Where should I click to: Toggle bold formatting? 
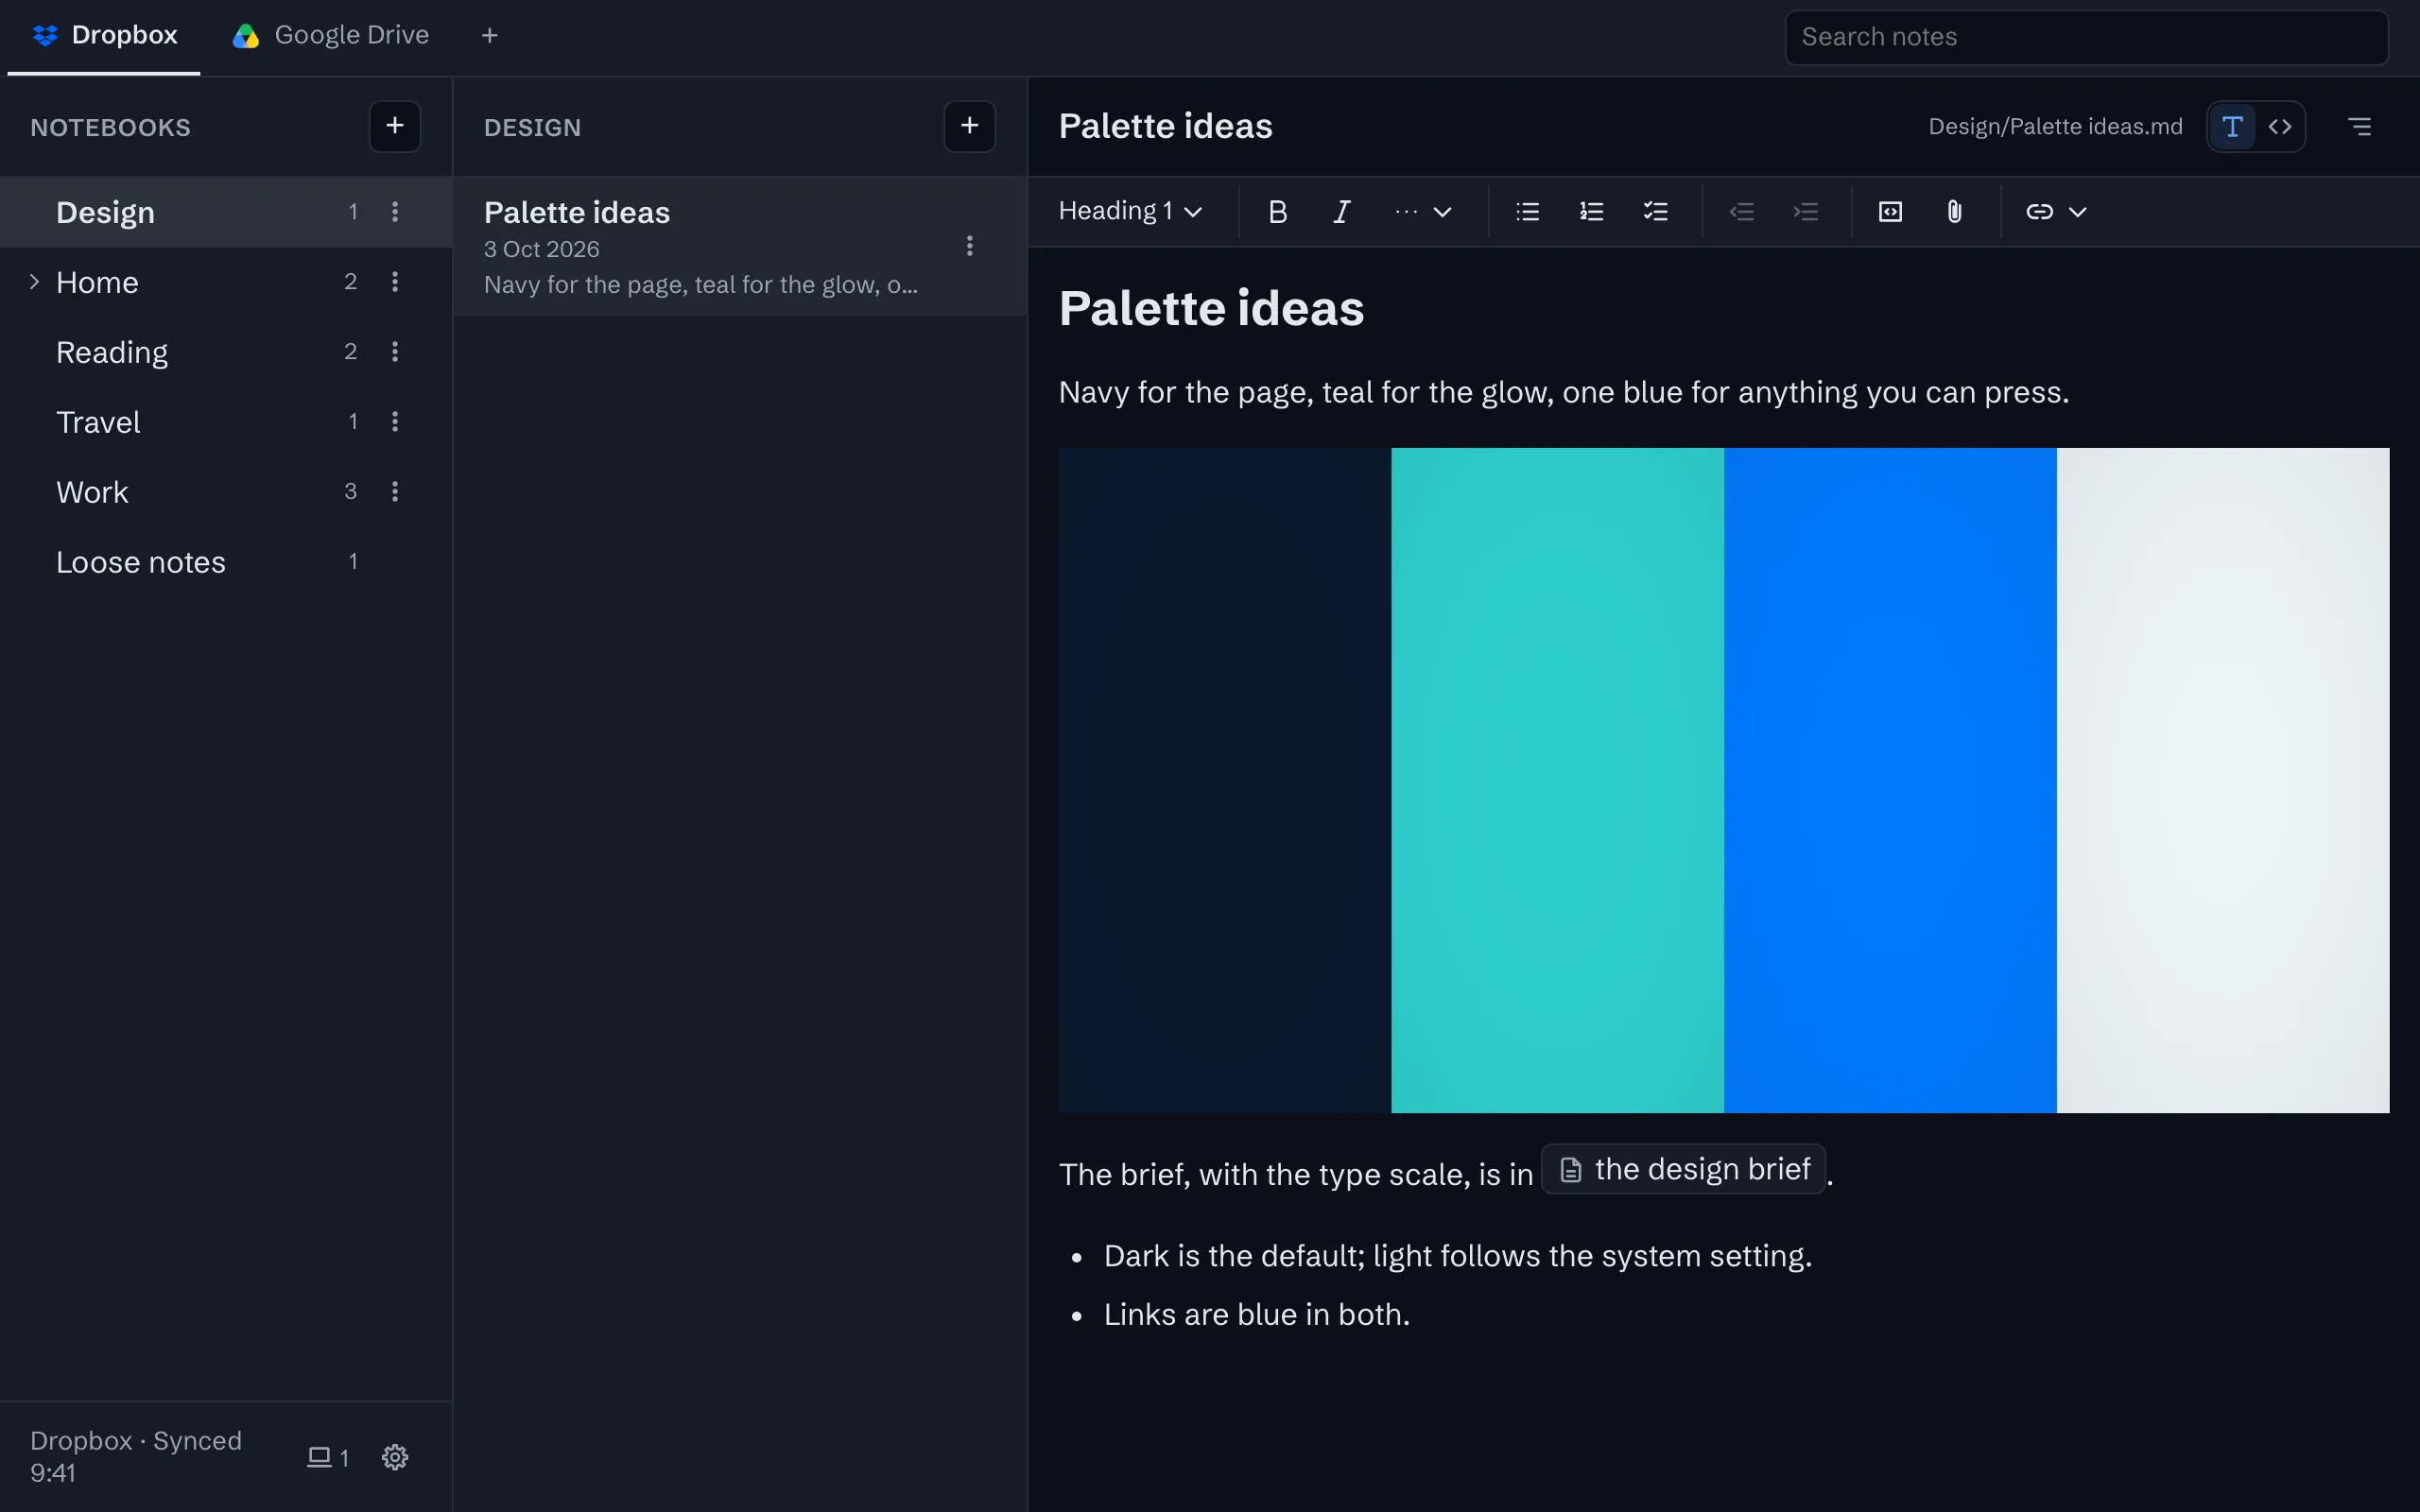1277,212
